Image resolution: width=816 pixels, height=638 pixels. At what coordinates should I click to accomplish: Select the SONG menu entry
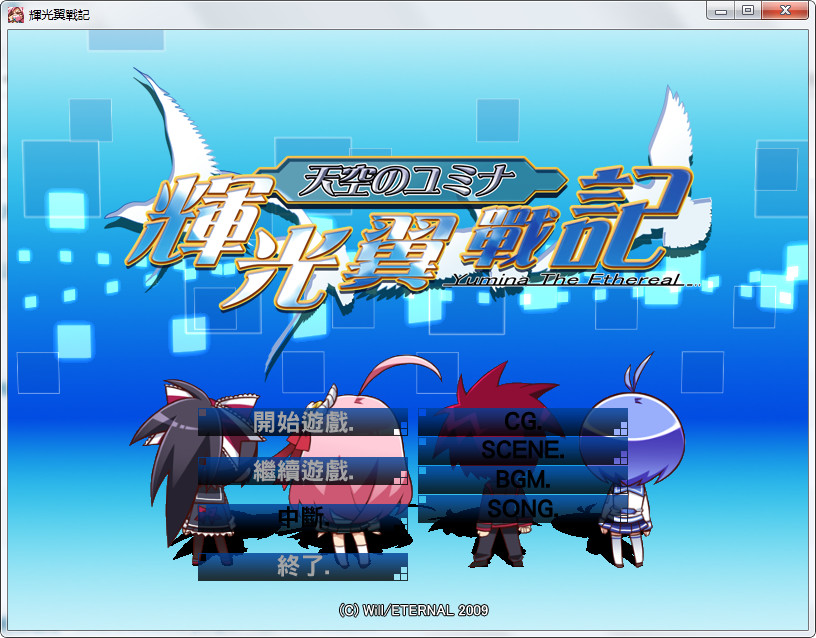coord(522,509)
